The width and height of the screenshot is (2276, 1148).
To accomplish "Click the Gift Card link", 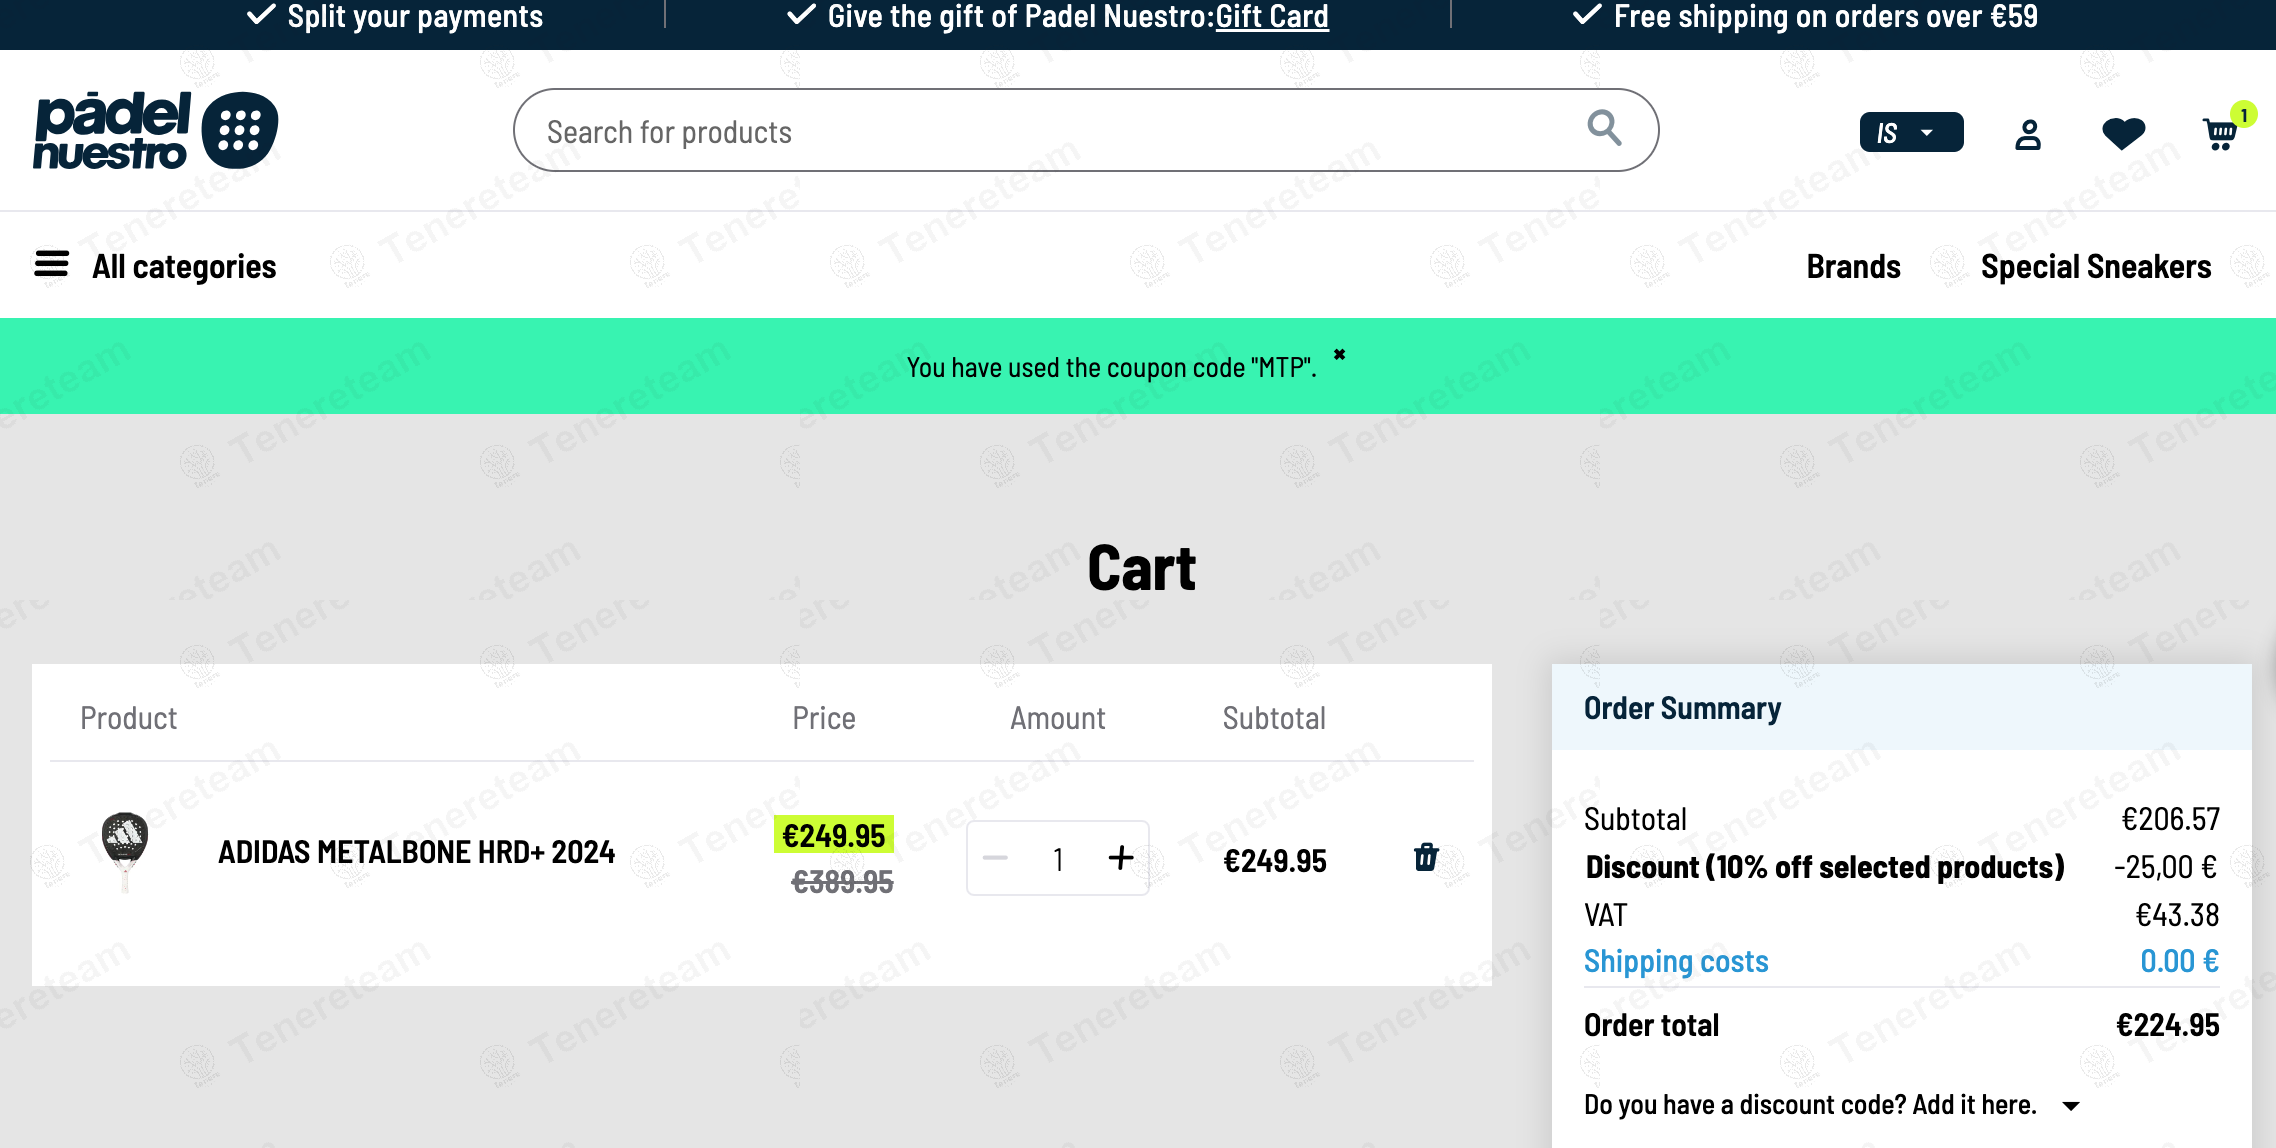I will tap(1271, 17).
